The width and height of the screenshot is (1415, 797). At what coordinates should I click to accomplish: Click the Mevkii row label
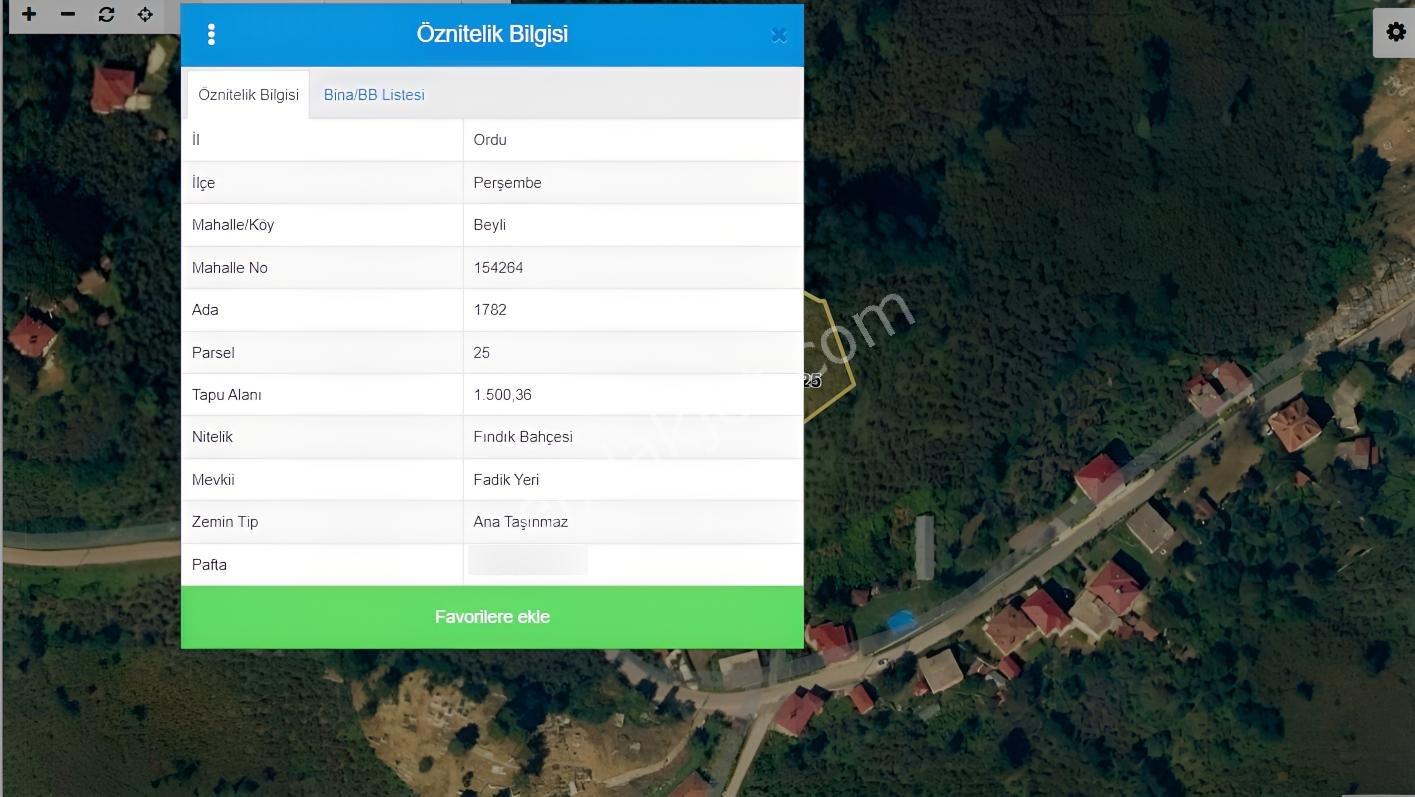click(213, 480)
